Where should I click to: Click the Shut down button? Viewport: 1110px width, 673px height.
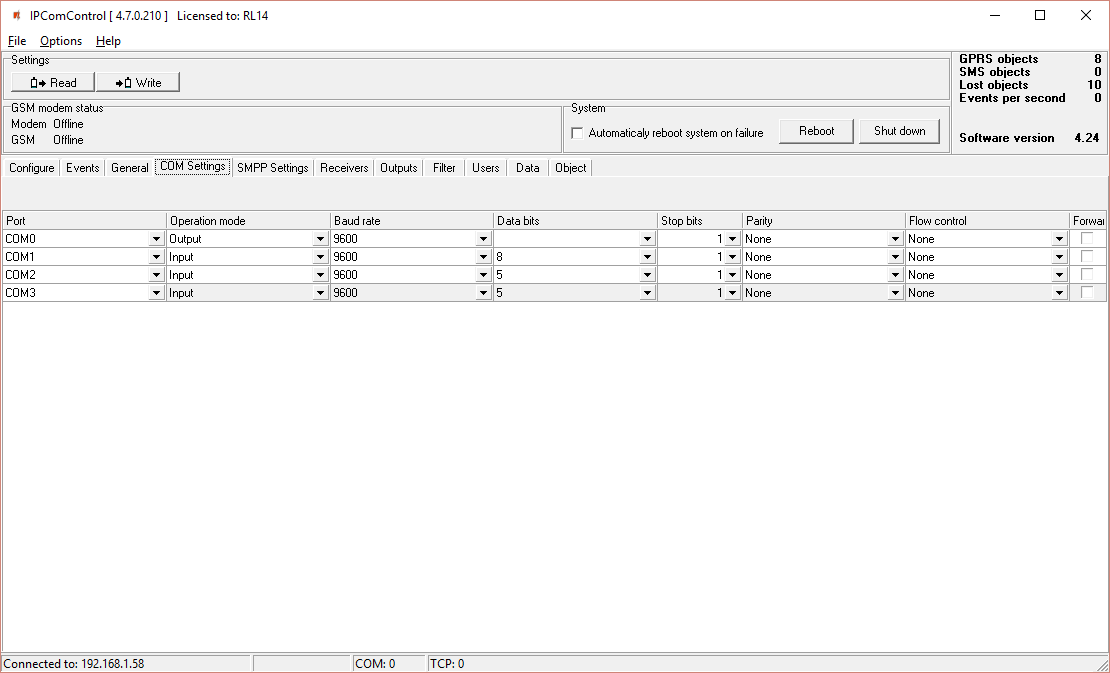(x=899, y=131)
